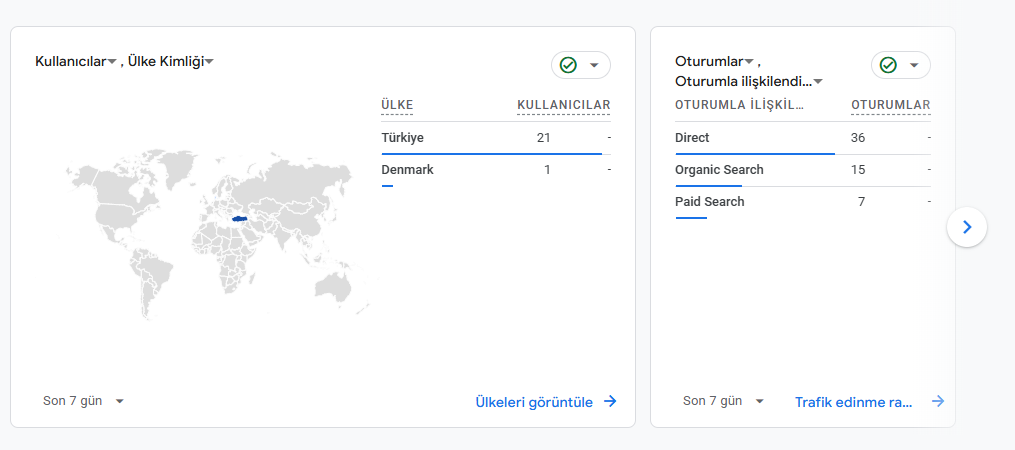Change Son 7 gün range on countries card

coord(83,401)
